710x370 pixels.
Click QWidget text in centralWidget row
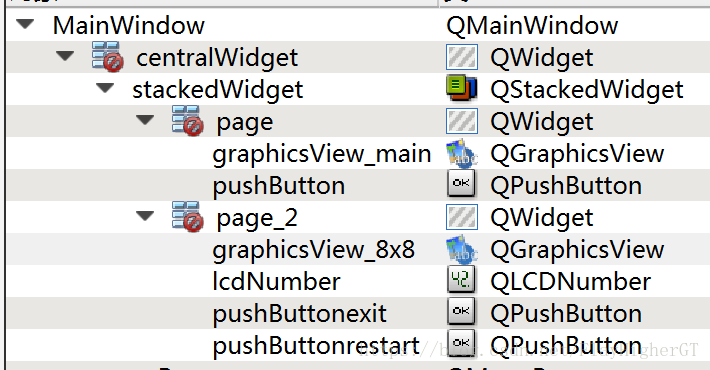[x=542, y=58]
